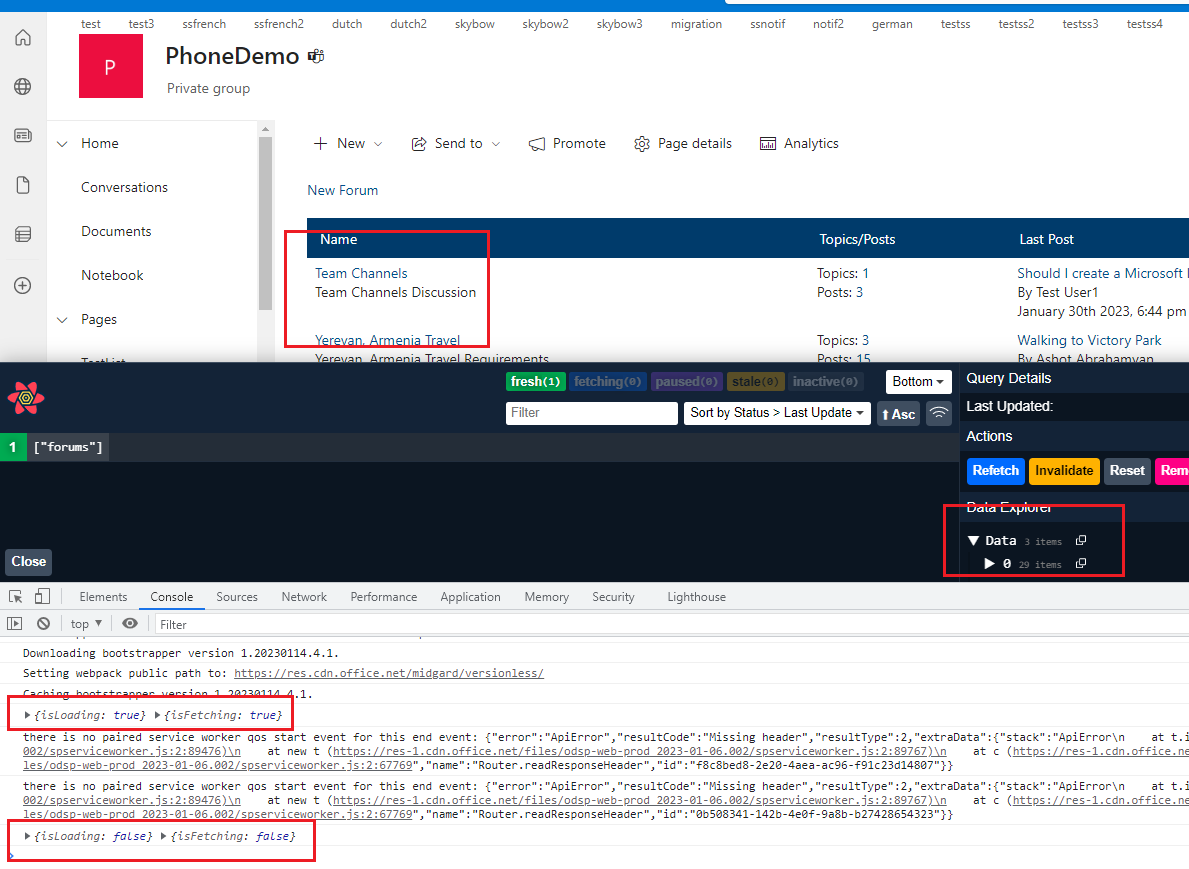Click the React Query devtools logo

[26, 397]
